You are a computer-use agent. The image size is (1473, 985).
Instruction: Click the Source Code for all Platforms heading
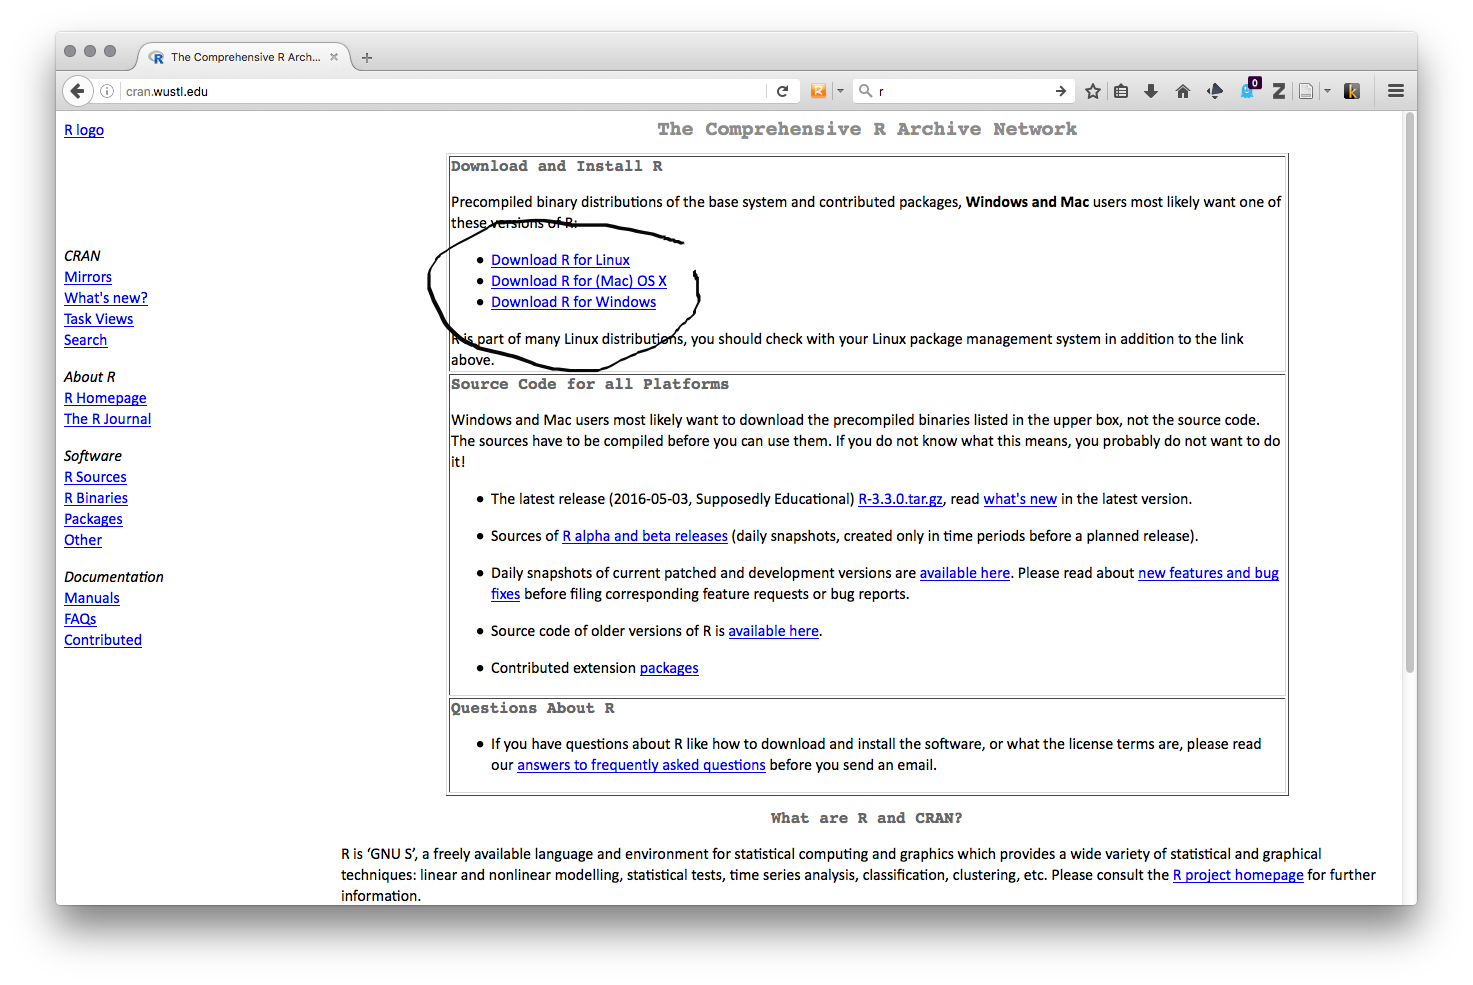tap(590, 385)
